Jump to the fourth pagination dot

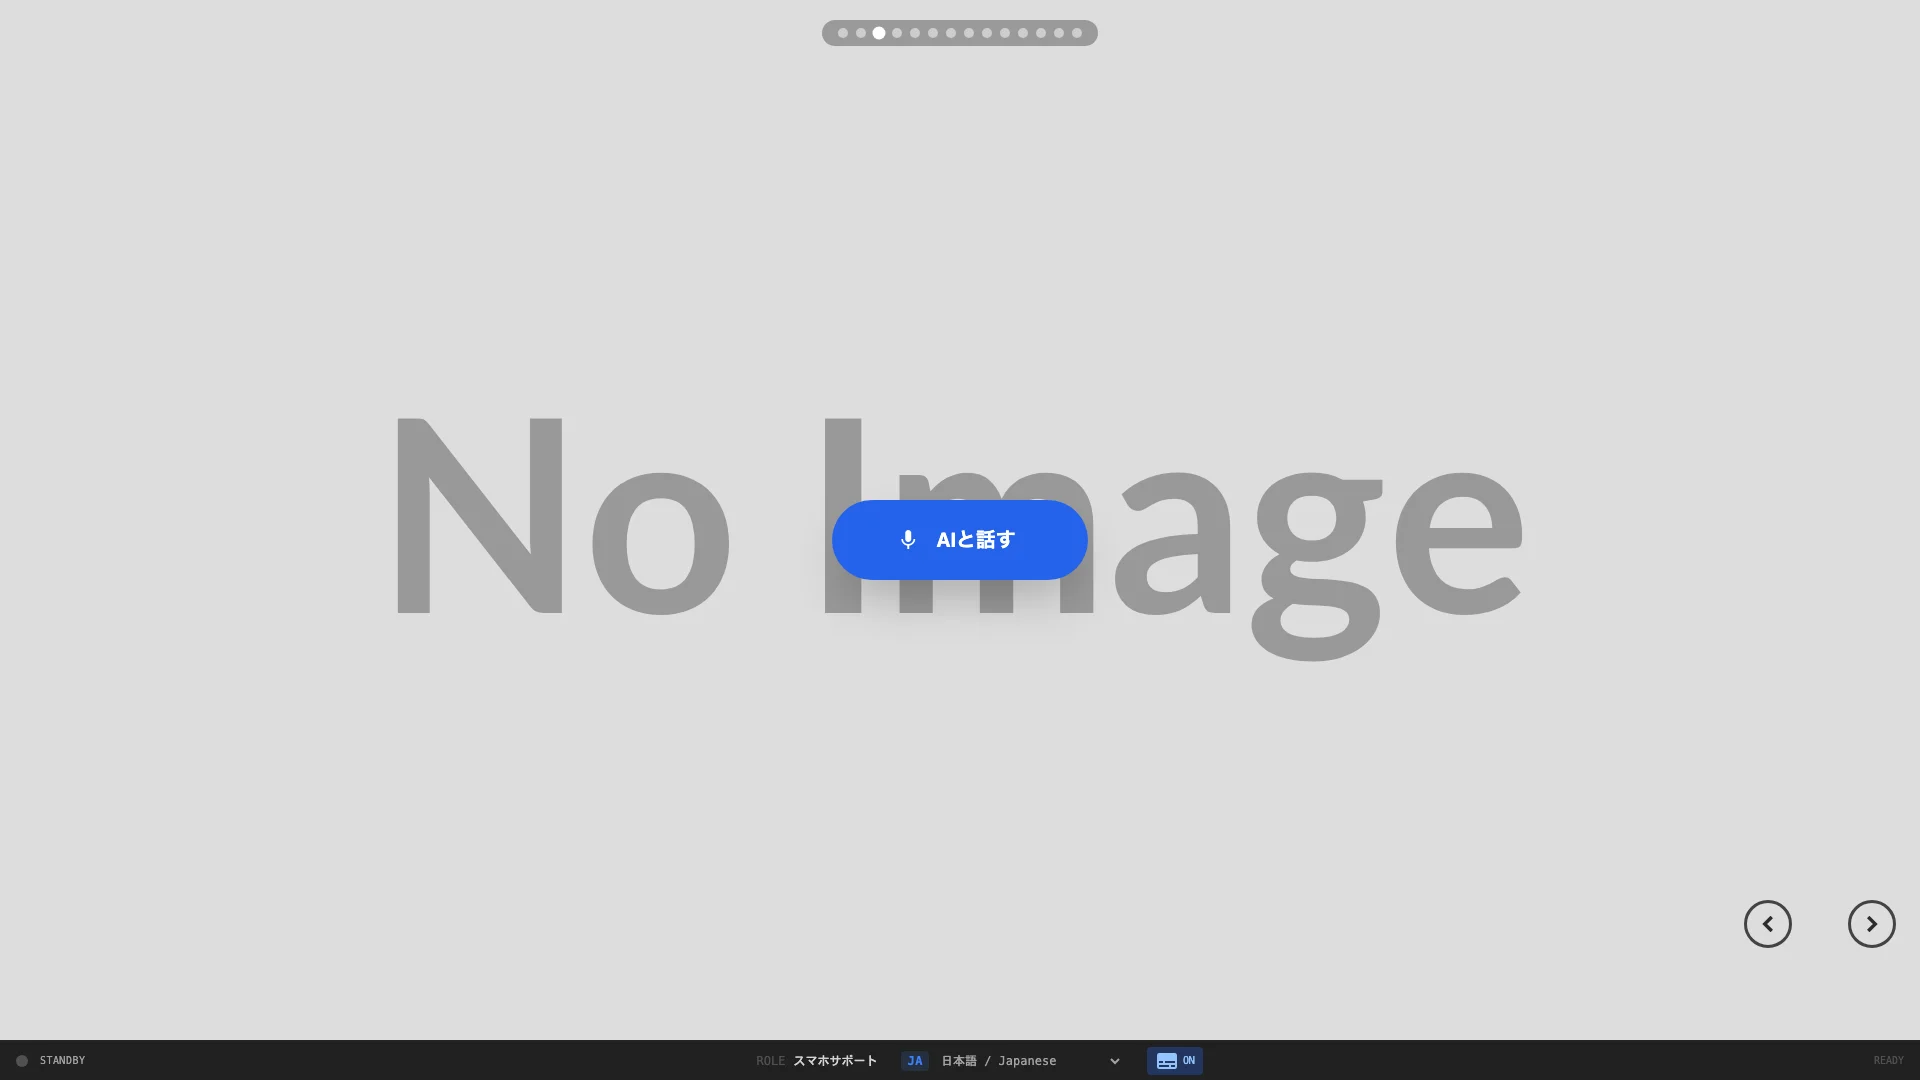[x=897, y=33]
